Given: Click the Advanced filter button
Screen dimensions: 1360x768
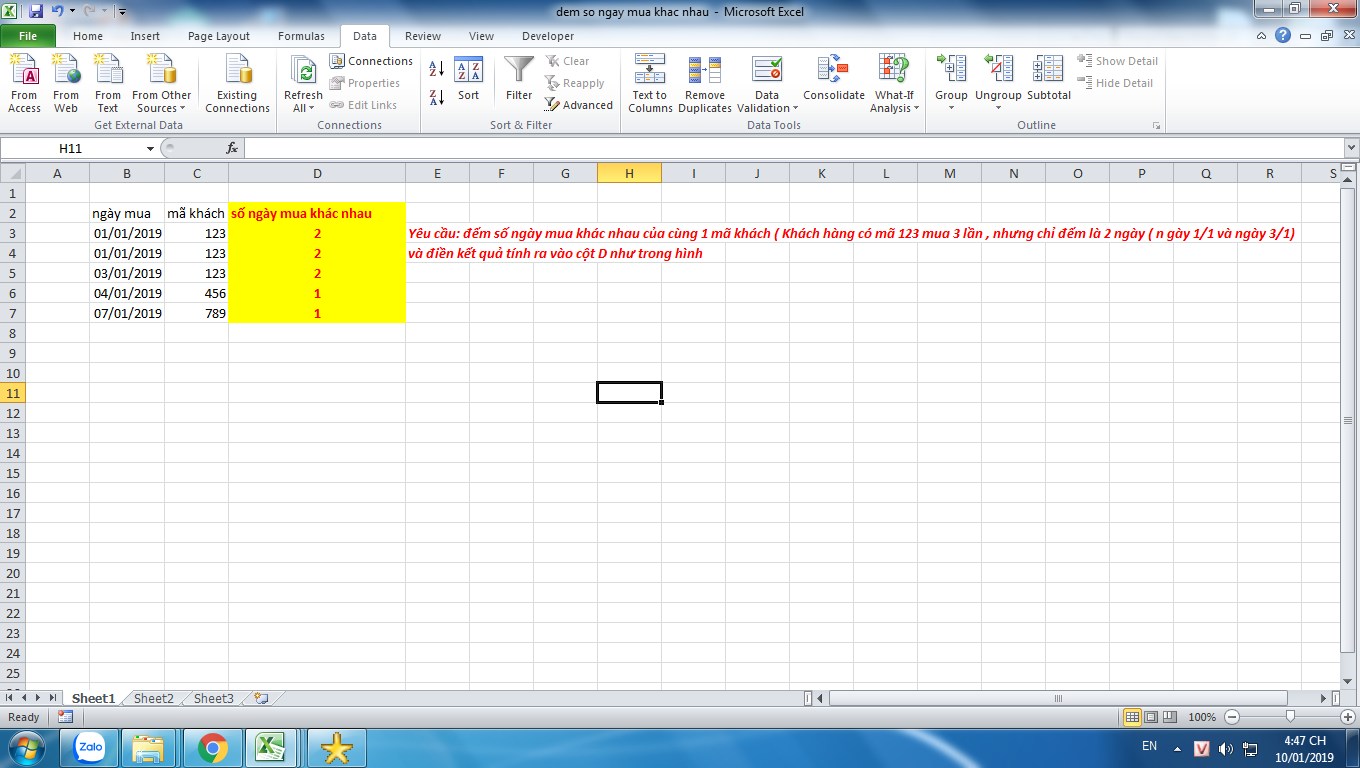Looking at the screenshot, I should (579, 105).
